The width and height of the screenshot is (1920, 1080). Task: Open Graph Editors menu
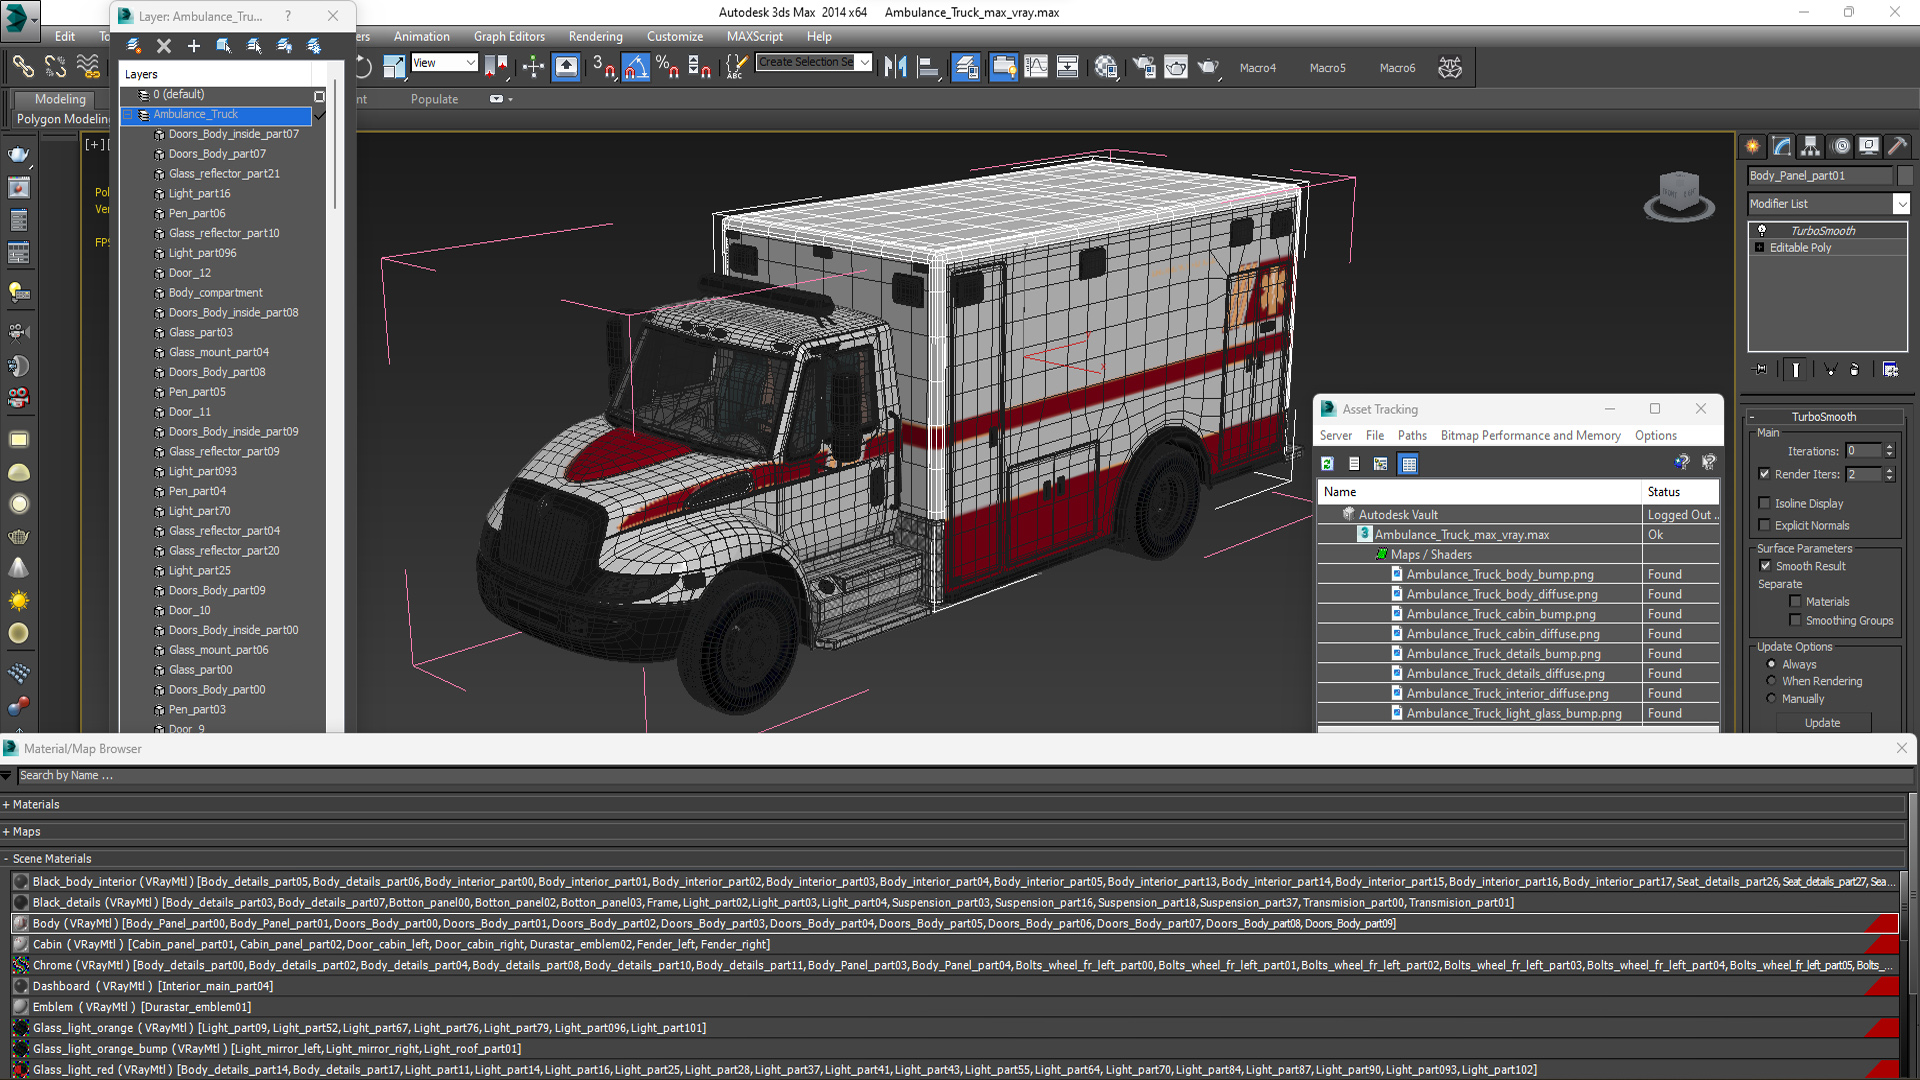click(509, 36)
